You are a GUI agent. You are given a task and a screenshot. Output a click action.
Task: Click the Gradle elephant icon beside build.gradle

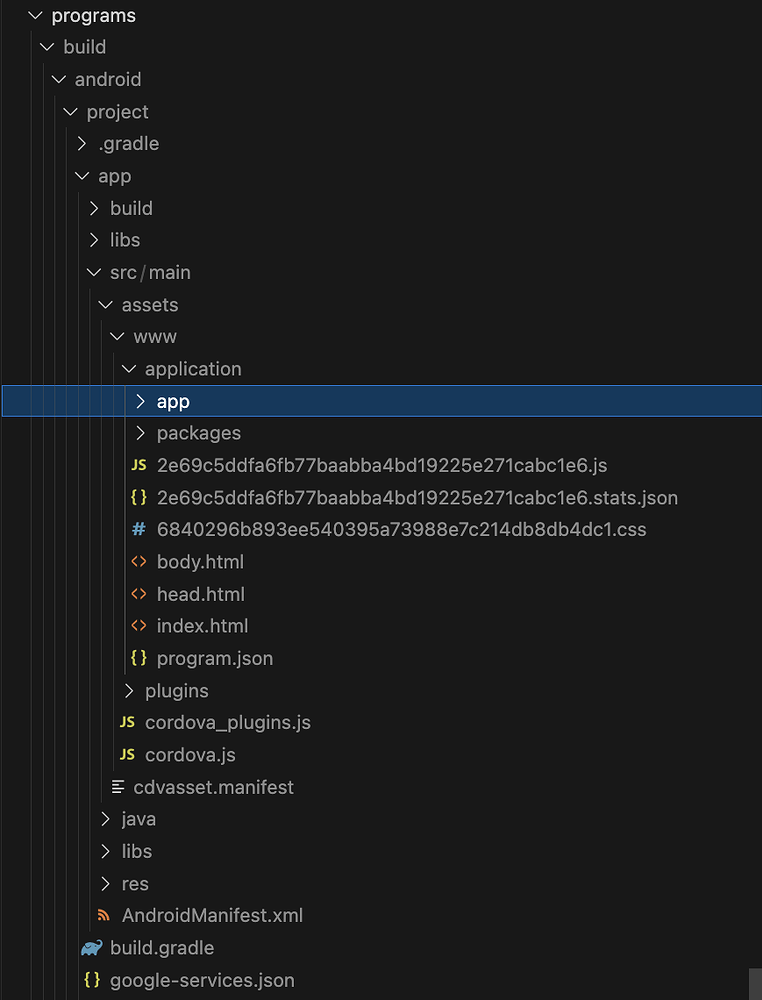coord(91,947)
